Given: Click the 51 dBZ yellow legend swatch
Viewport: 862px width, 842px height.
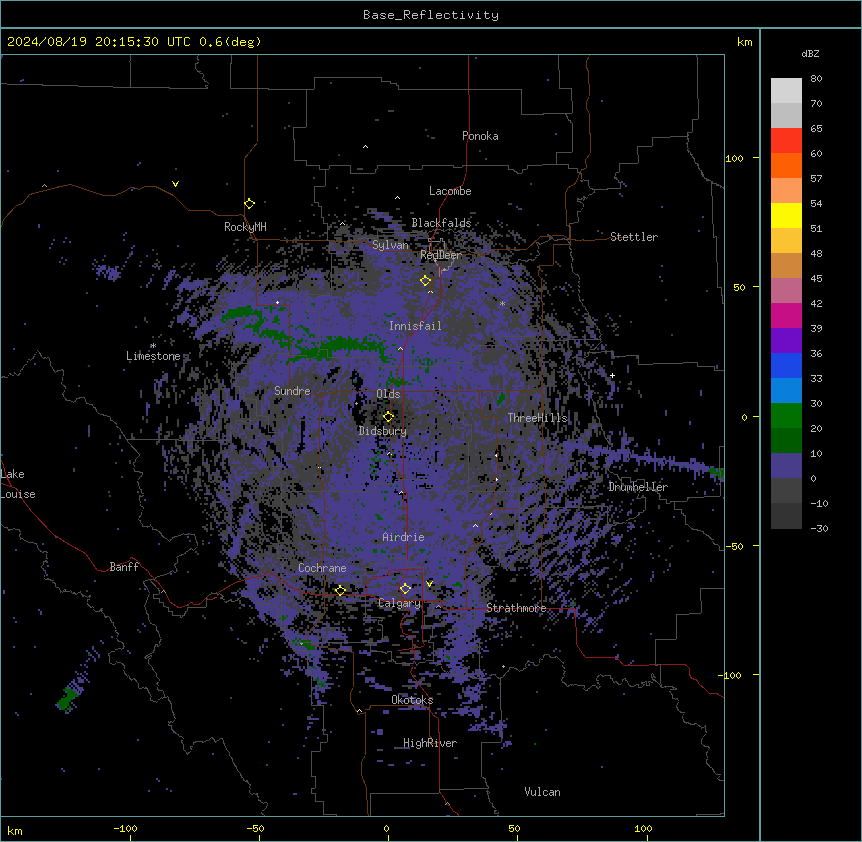Looking at the screenshot, I should [x=786, y=215].
